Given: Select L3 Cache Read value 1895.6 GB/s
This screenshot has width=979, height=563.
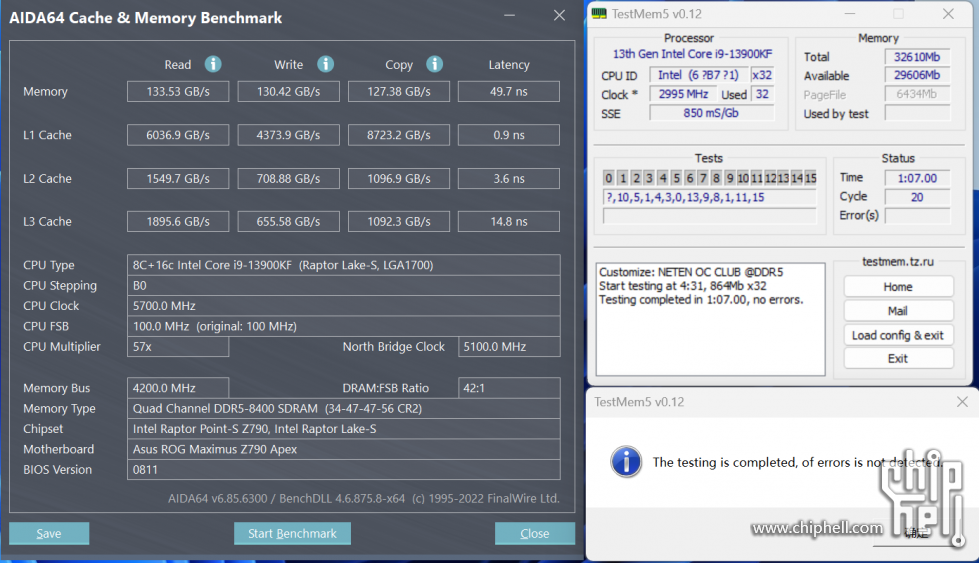Looking at the screenshot, I should 178,222.
